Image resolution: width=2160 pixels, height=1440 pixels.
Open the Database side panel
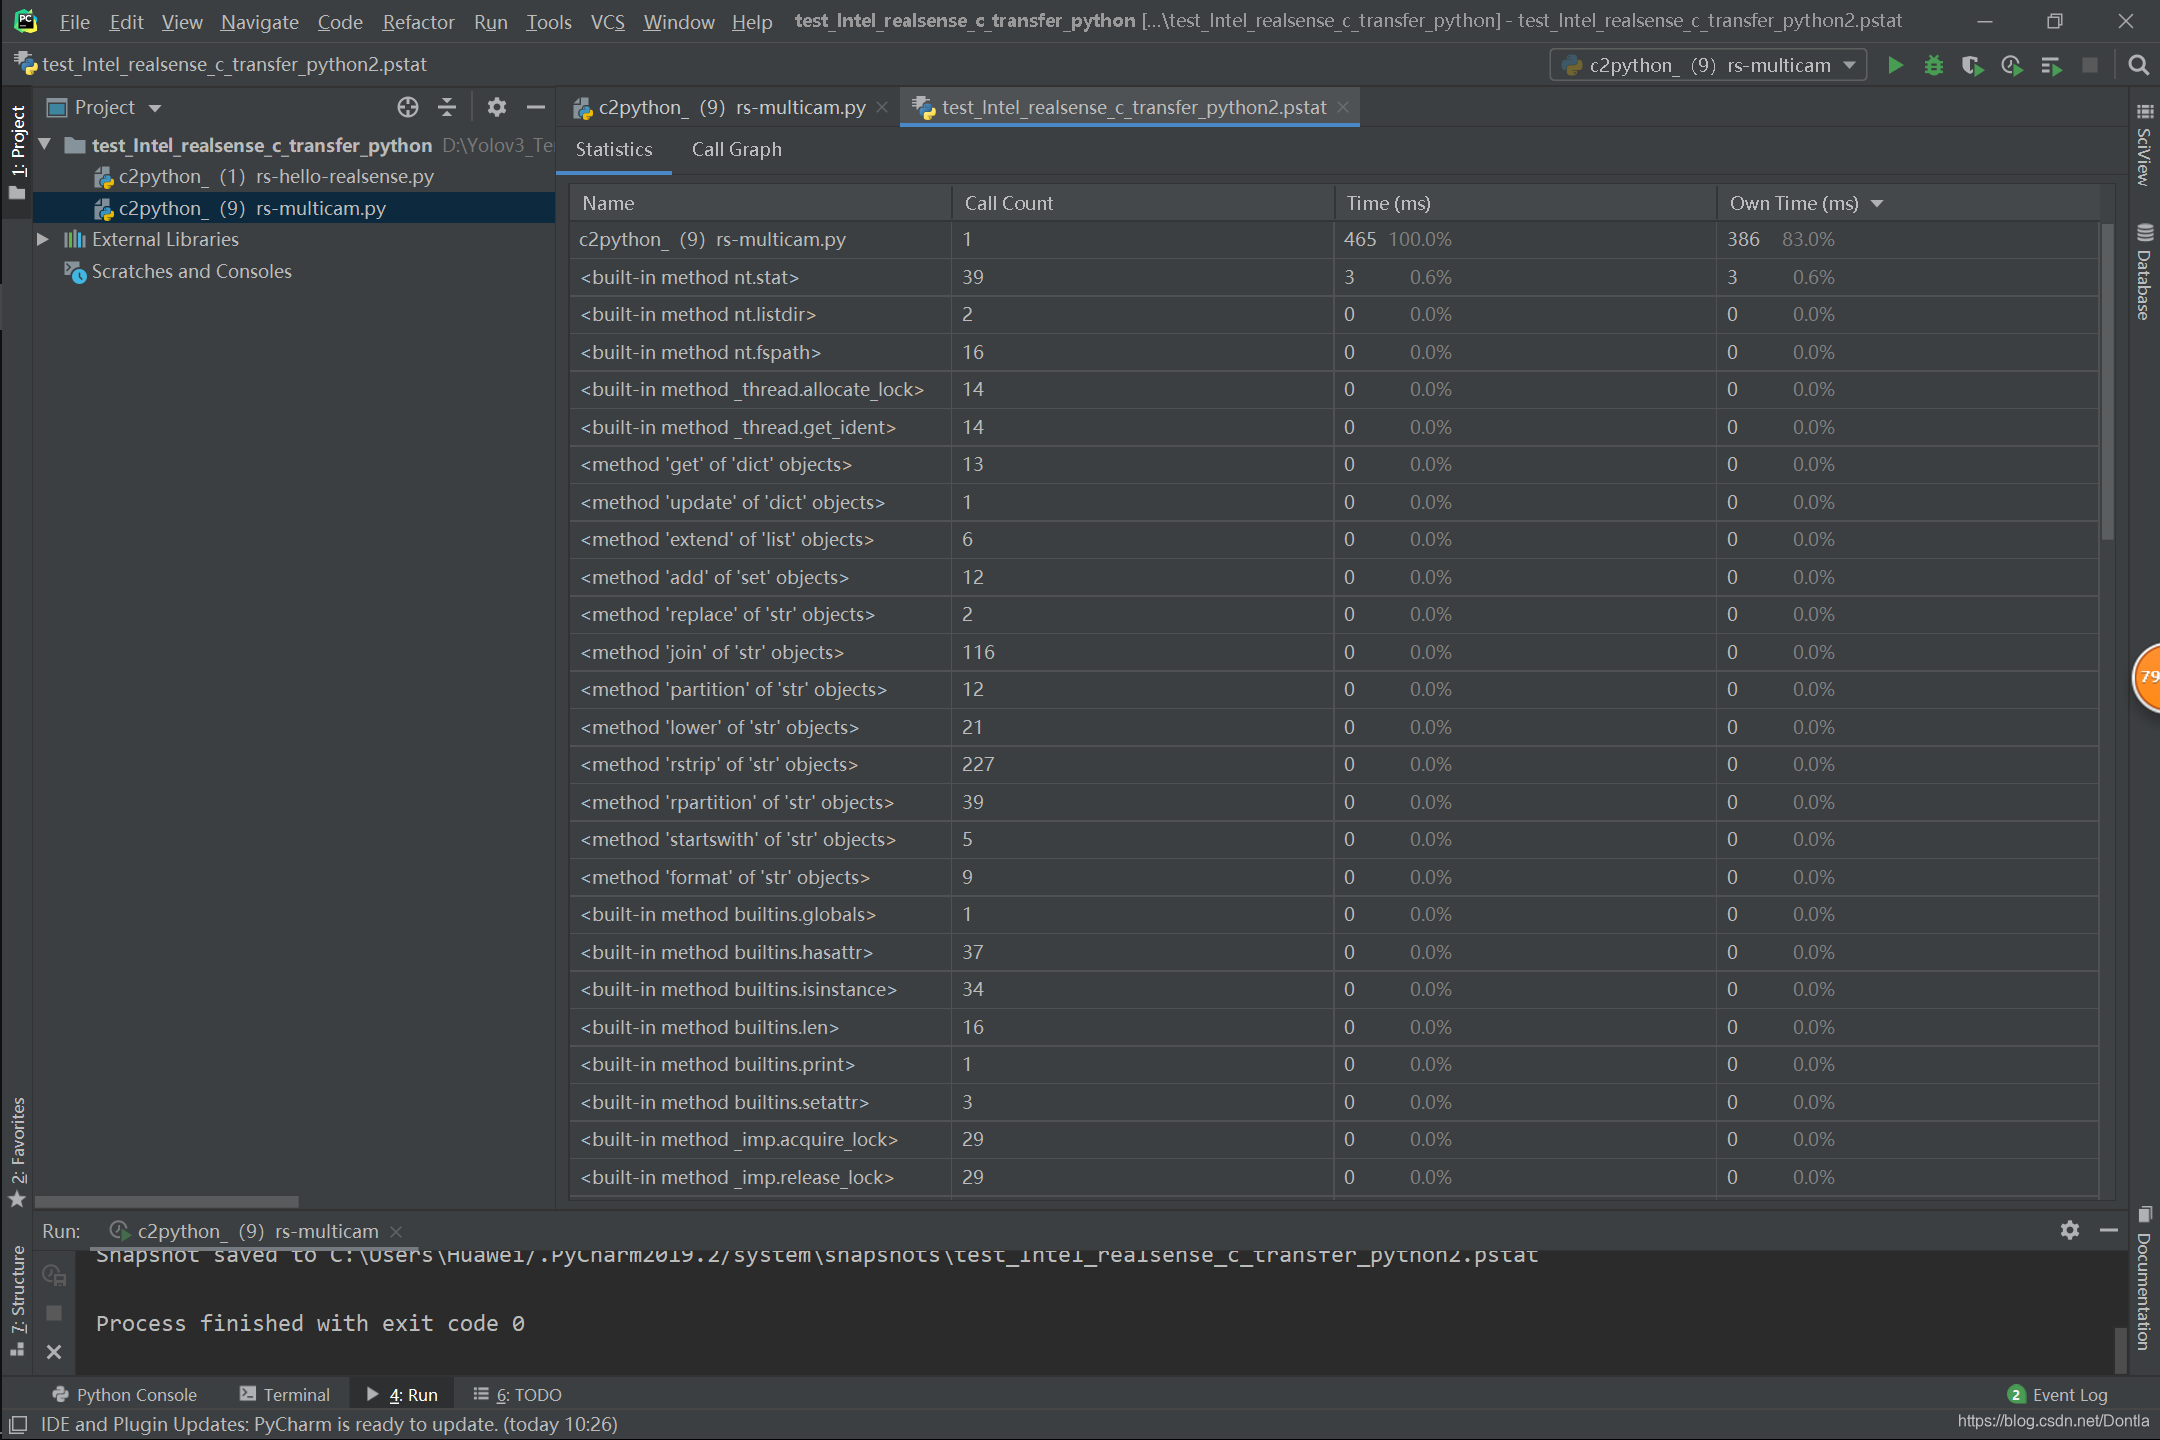2144,272
